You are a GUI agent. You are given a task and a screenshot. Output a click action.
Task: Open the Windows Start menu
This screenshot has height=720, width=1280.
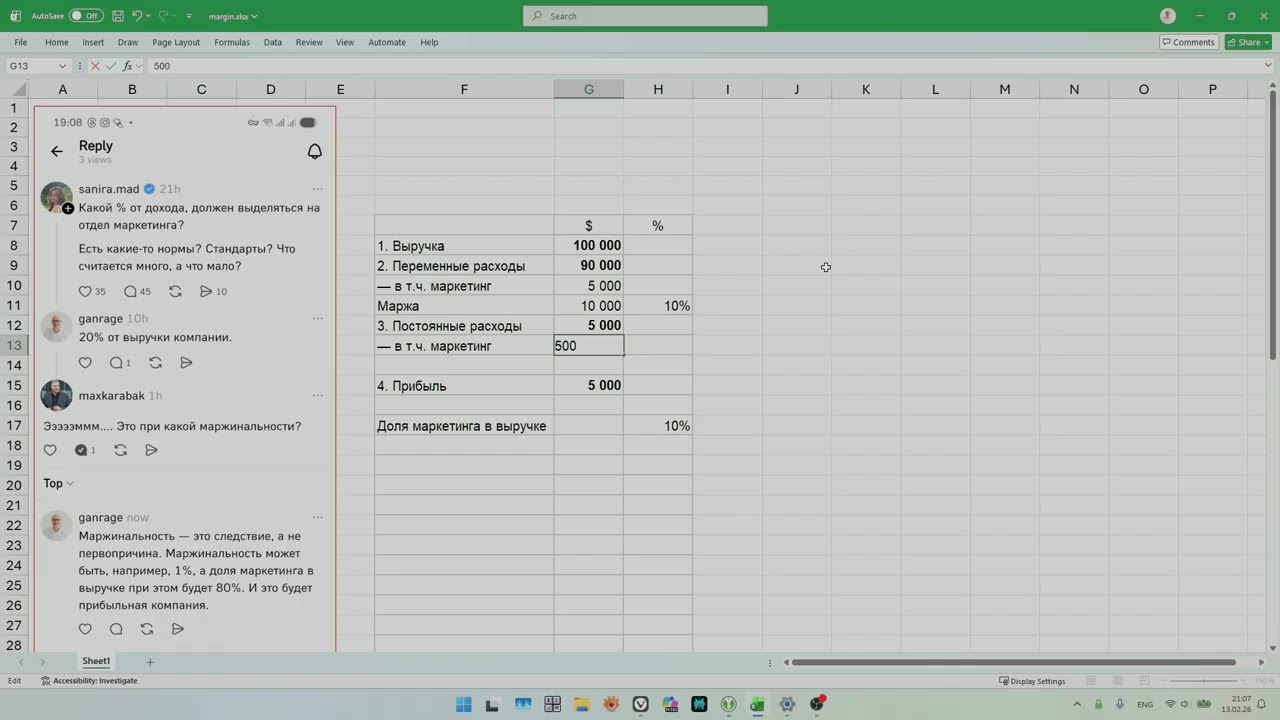pos(463,704)
